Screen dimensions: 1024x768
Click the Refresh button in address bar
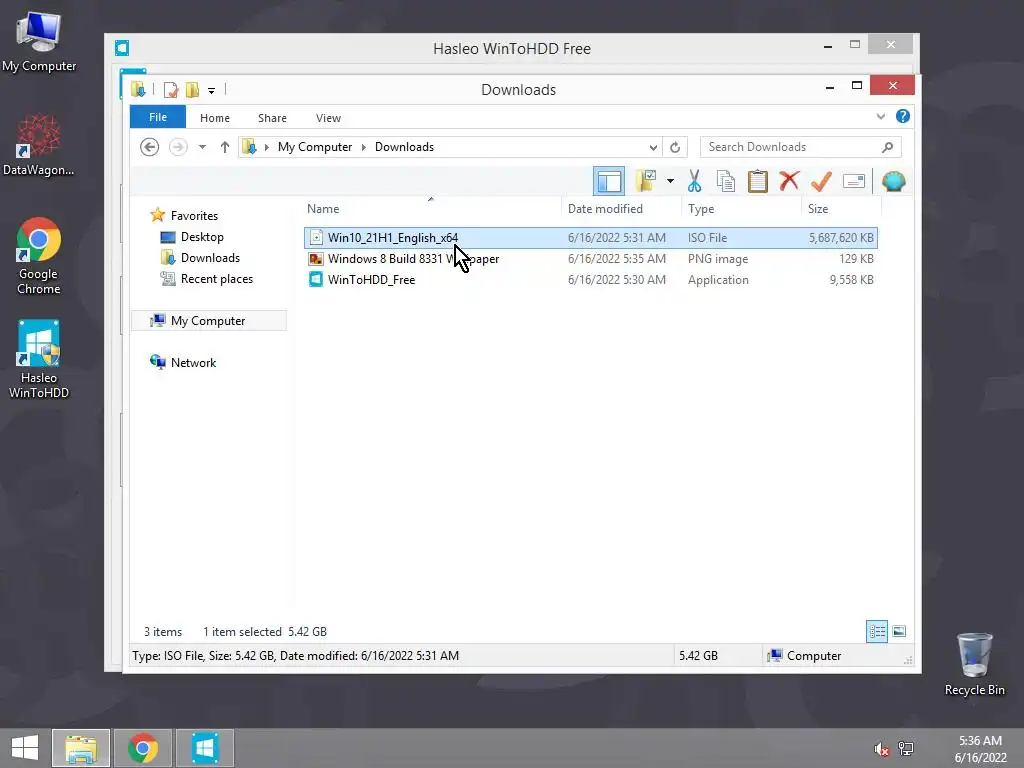[x=675, y=147]
